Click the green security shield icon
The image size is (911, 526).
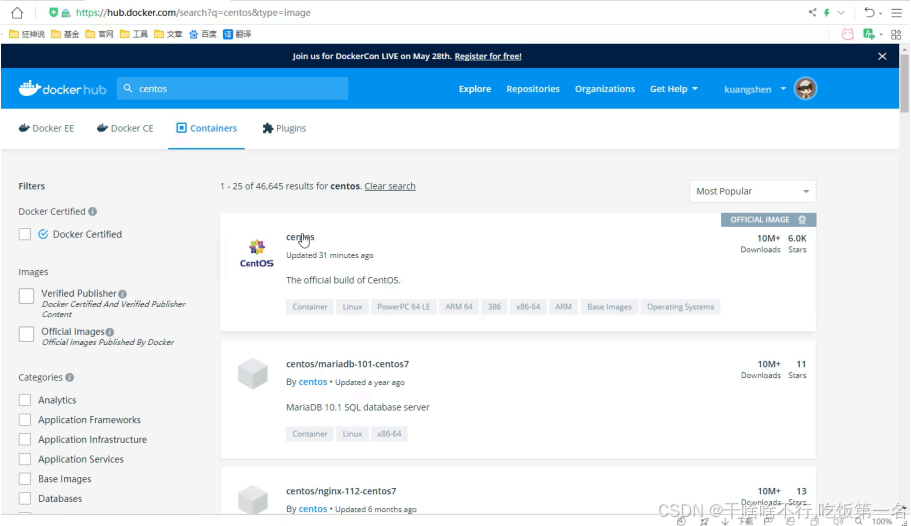tap(53, 12)
